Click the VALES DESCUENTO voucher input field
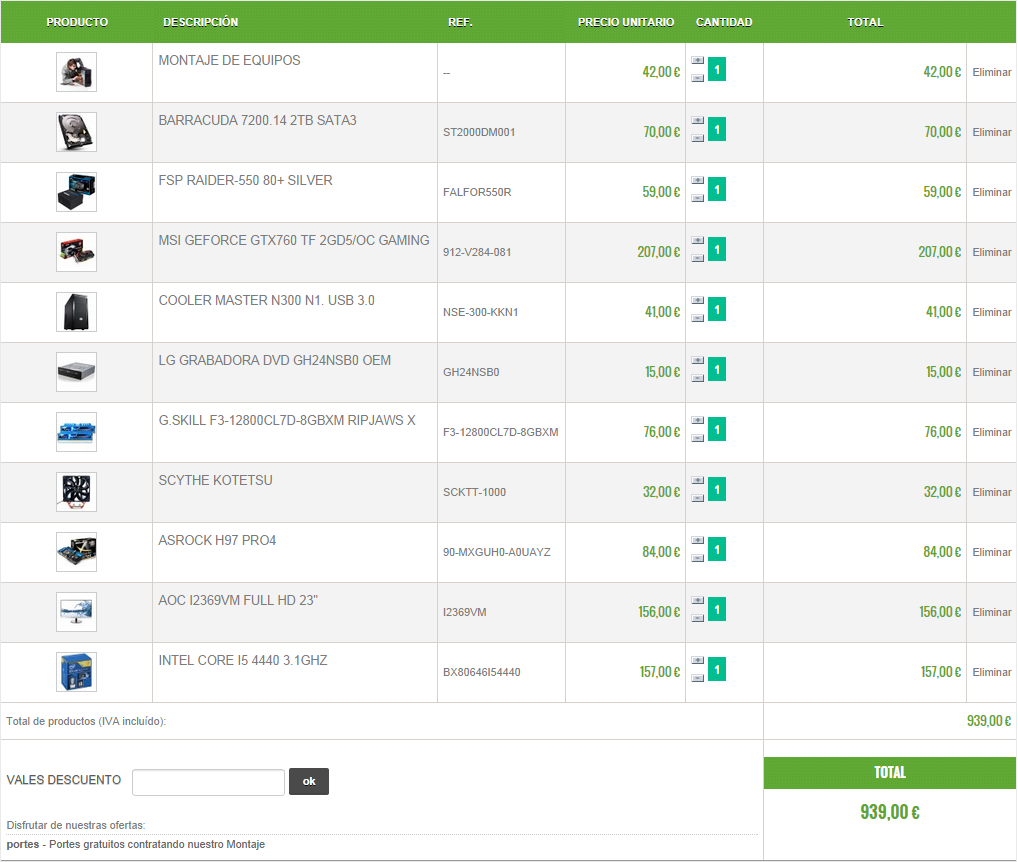This screenshot has height=862, width=1018. (x=208, y=782)
